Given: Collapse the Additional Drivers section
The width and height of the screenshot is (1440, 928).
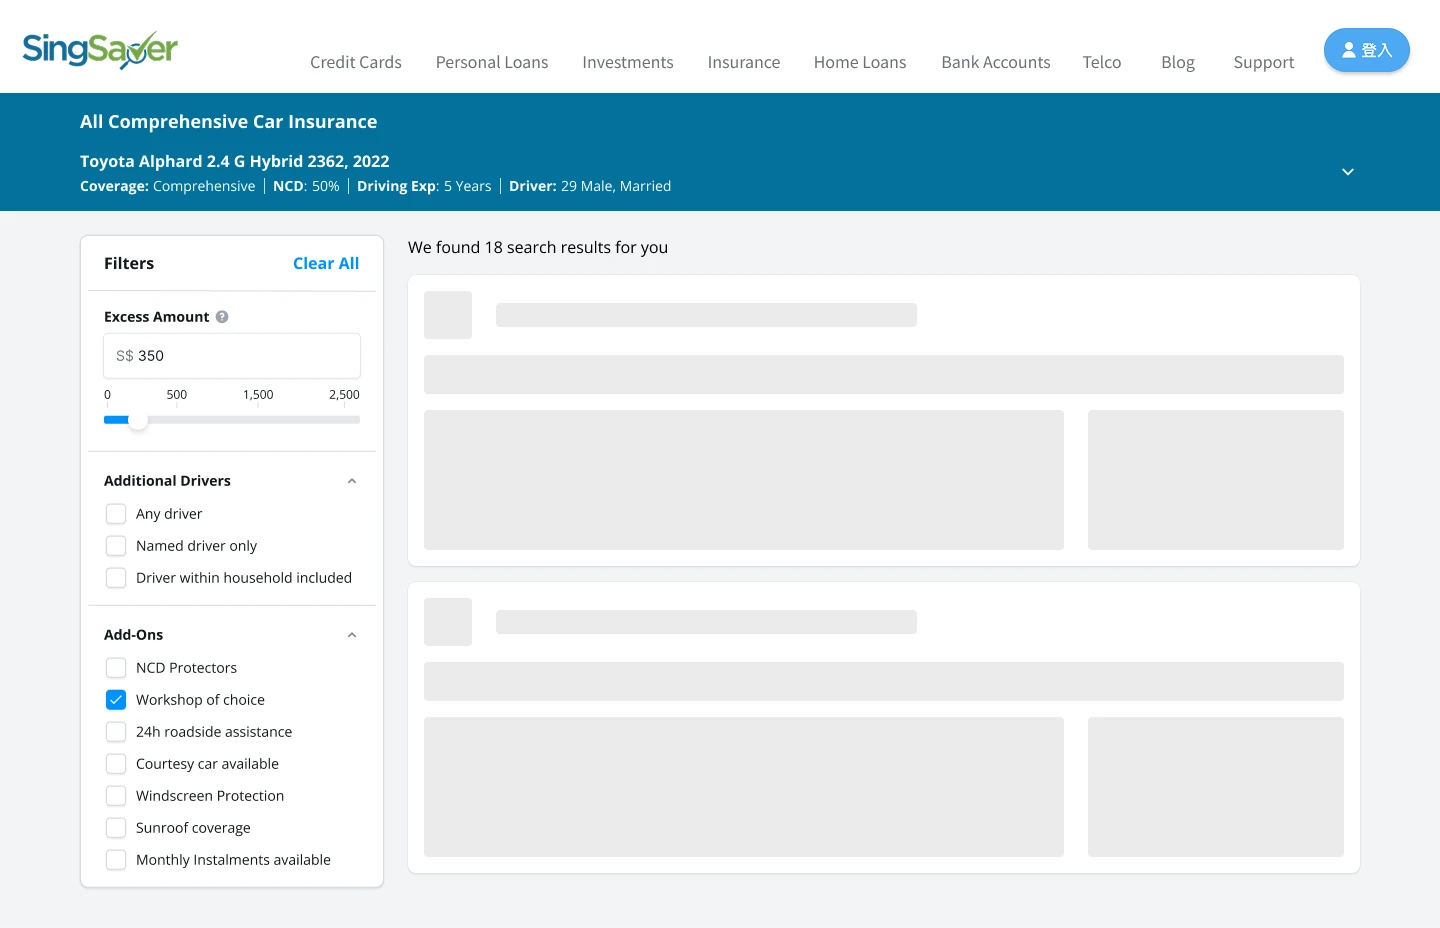Looking at the screenshot, I should point(352,481).
